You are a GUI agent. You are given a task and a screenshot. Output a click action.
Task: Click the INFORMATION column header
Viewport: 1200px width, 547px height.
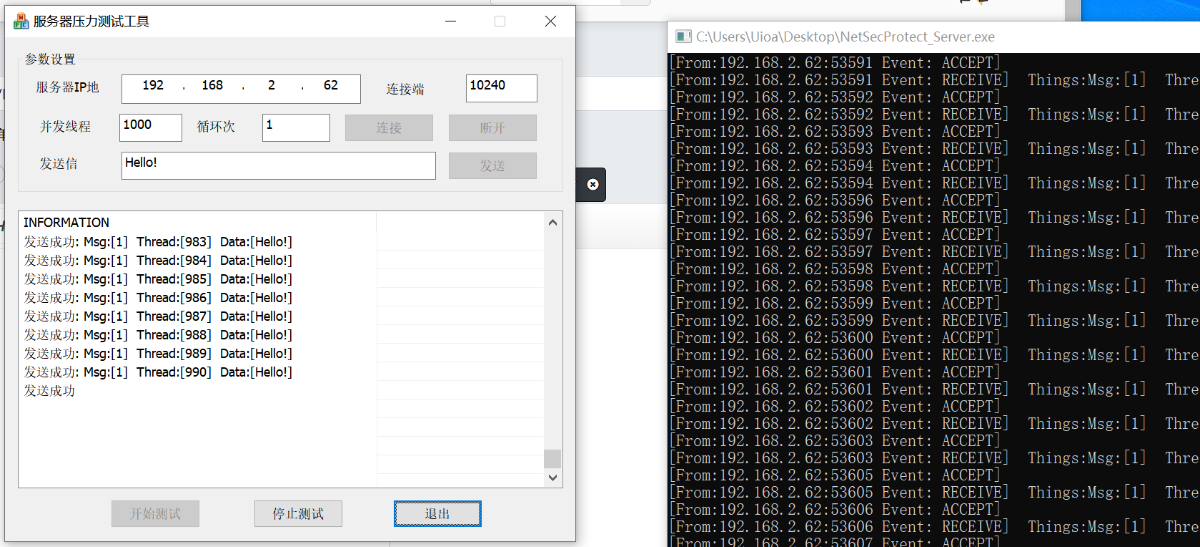(x=197, y=223)
